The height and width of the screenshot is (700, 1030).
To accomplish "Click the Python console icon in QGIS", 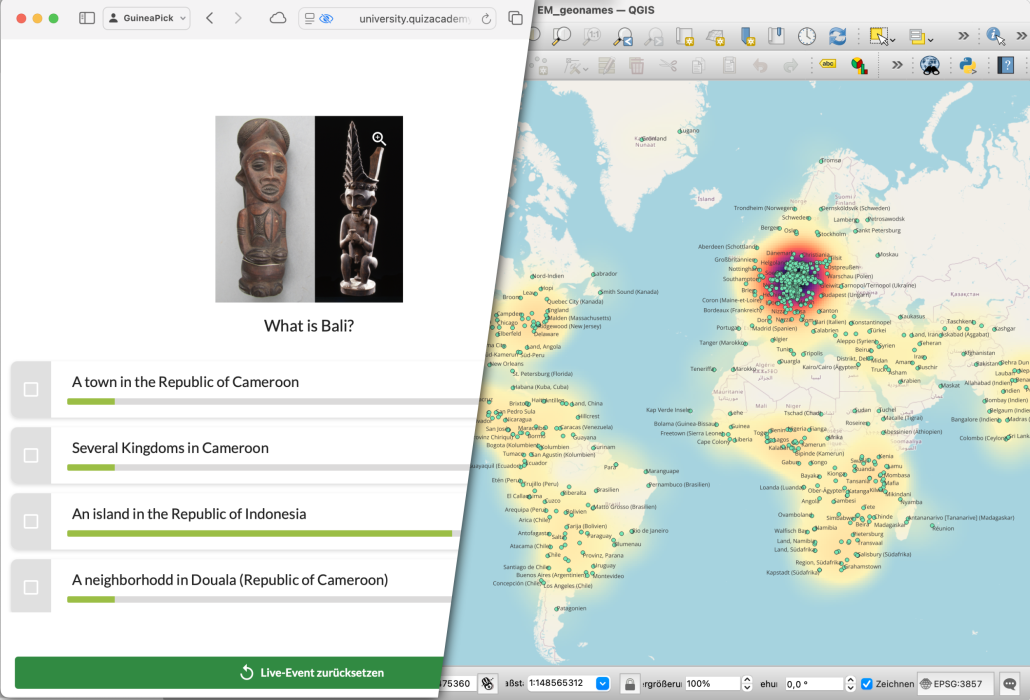I will click(967, 65).
